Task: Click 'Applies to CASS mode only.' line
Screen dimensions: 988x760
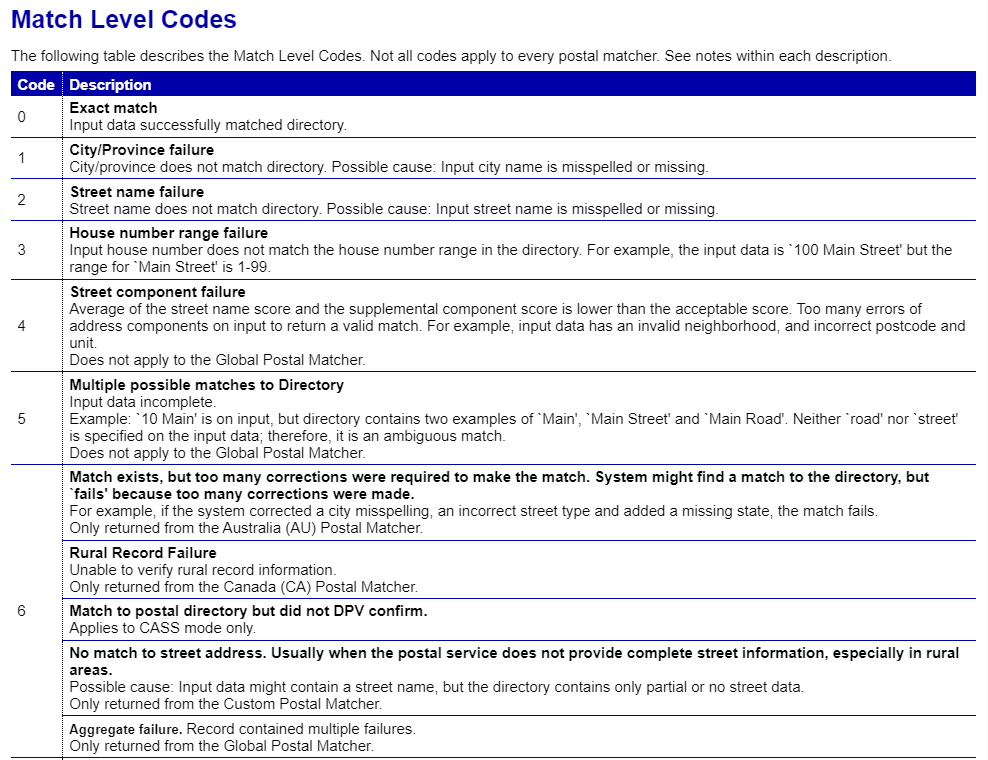Action: pos(163,628)
